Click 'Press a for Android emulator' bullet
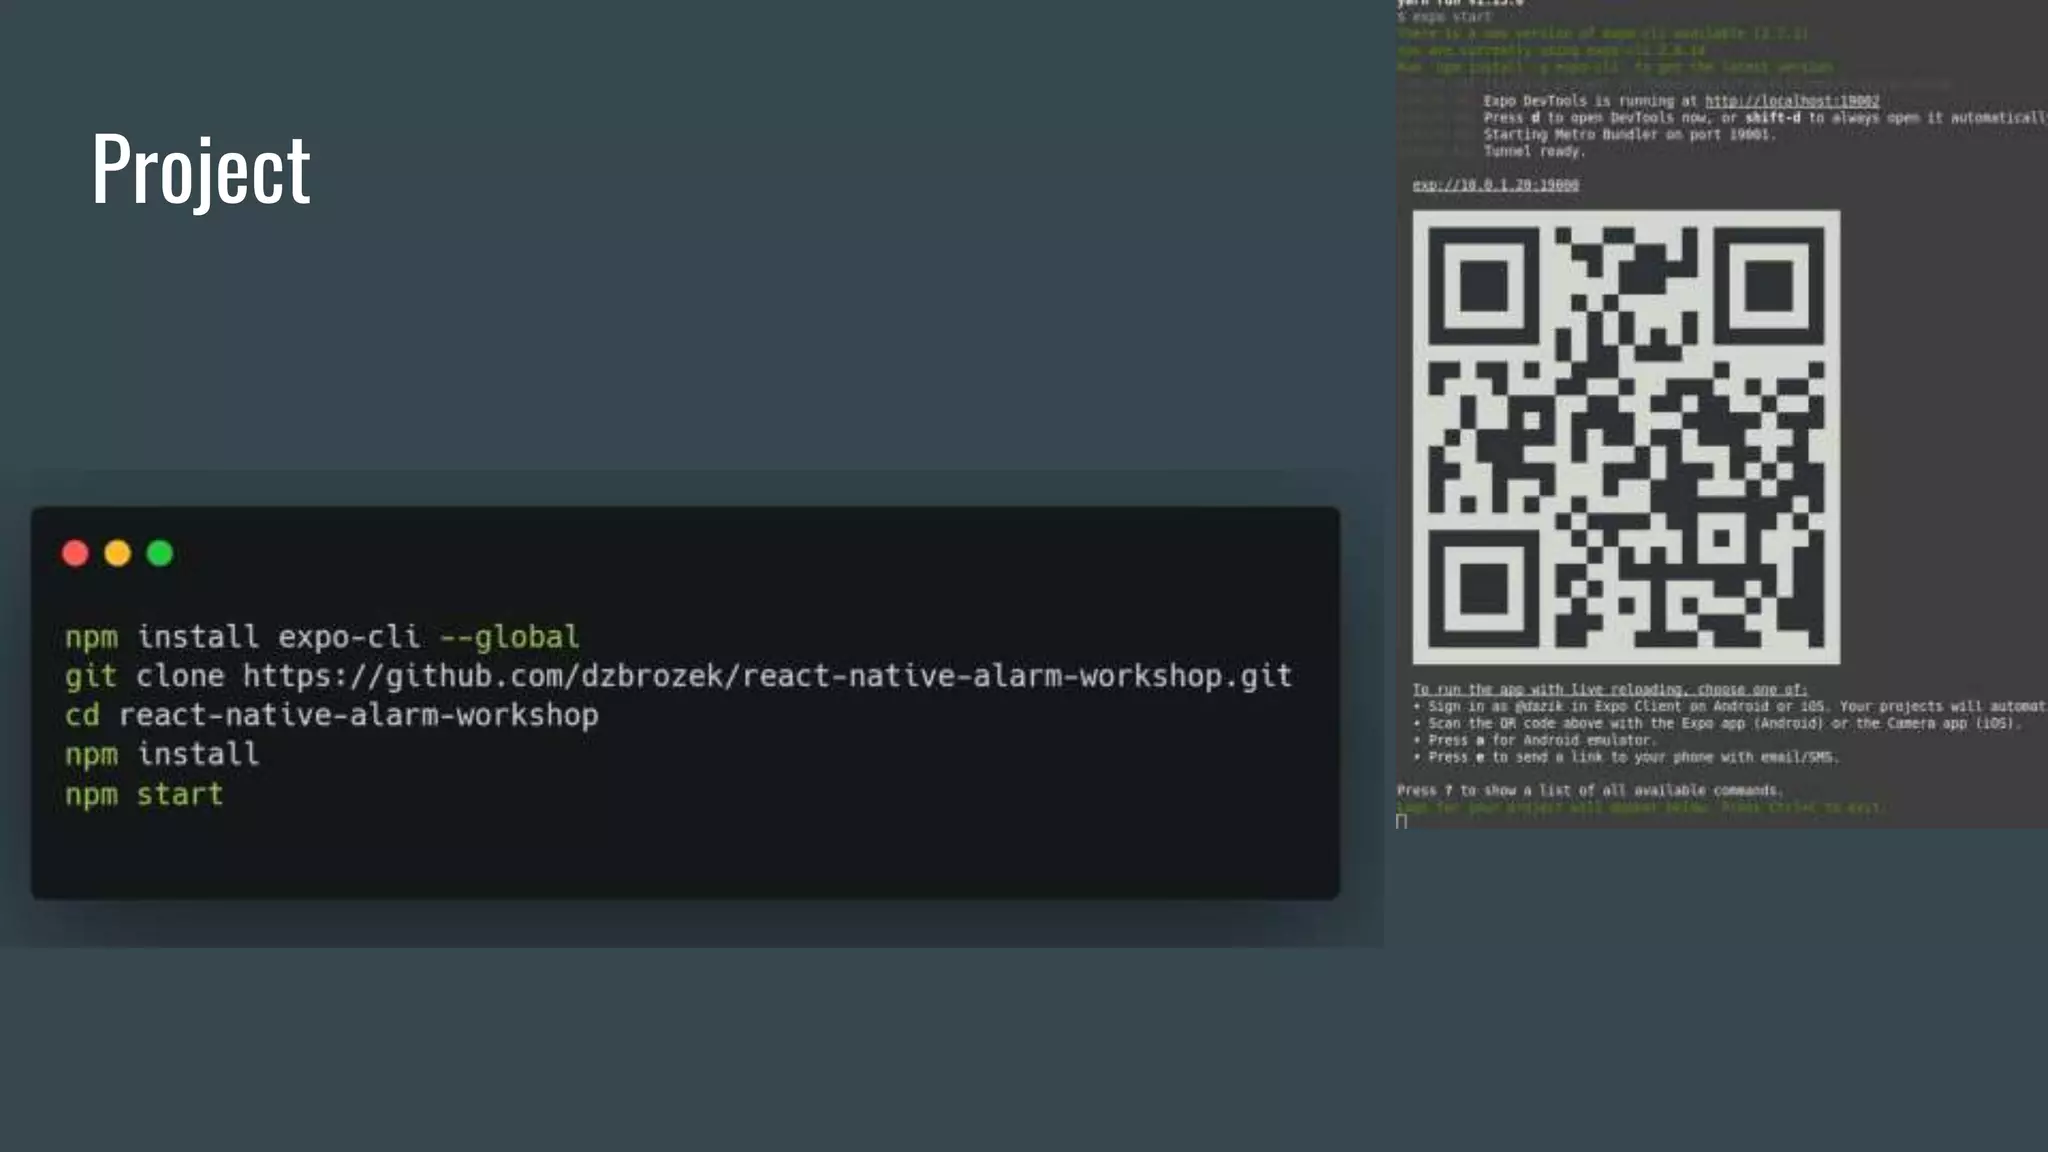Viewport: 2048px width, 1152px height. (1541, 740)
